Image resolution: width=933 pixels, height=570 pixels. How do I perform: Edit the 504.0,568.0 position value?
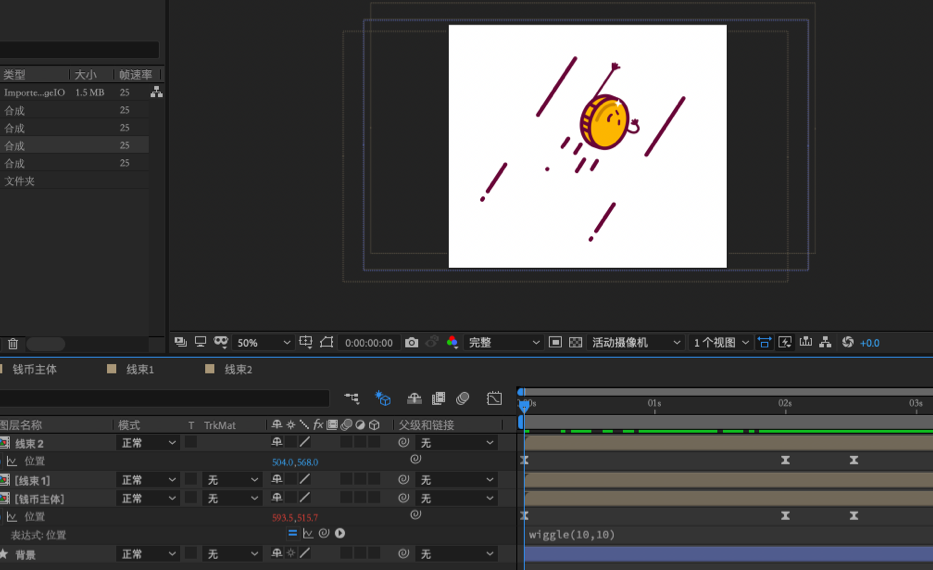[295, 462]
